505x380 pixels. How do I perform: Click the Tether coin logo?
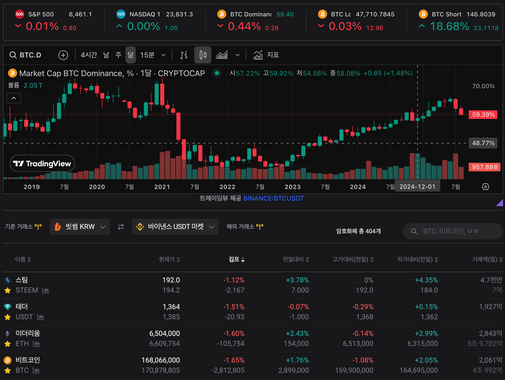(x=7, y=307)
